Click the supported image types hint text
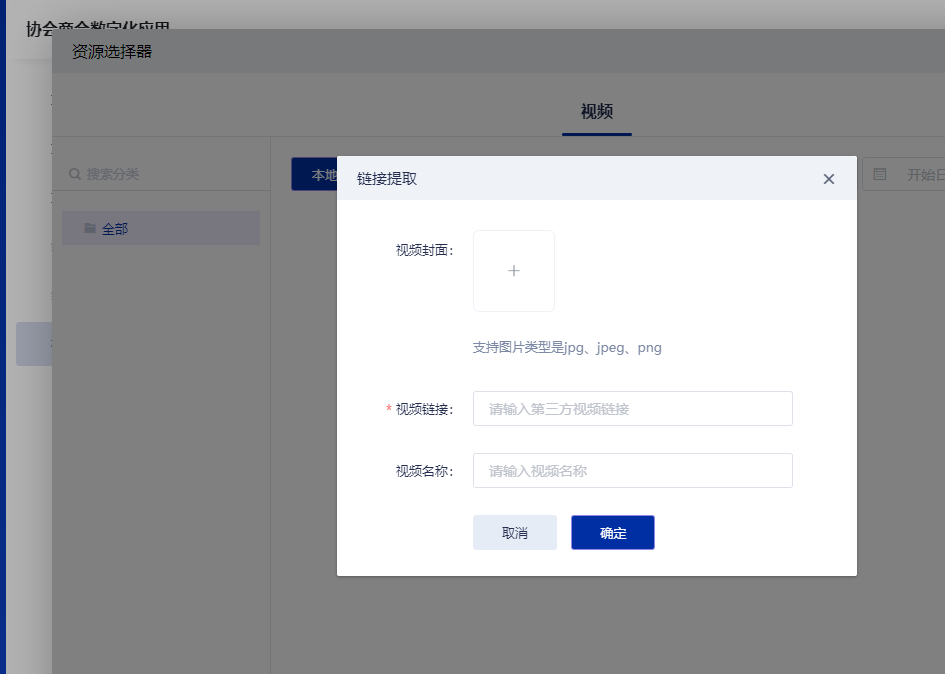The width and height of the screenshot is (945, 674). [567, 348]
